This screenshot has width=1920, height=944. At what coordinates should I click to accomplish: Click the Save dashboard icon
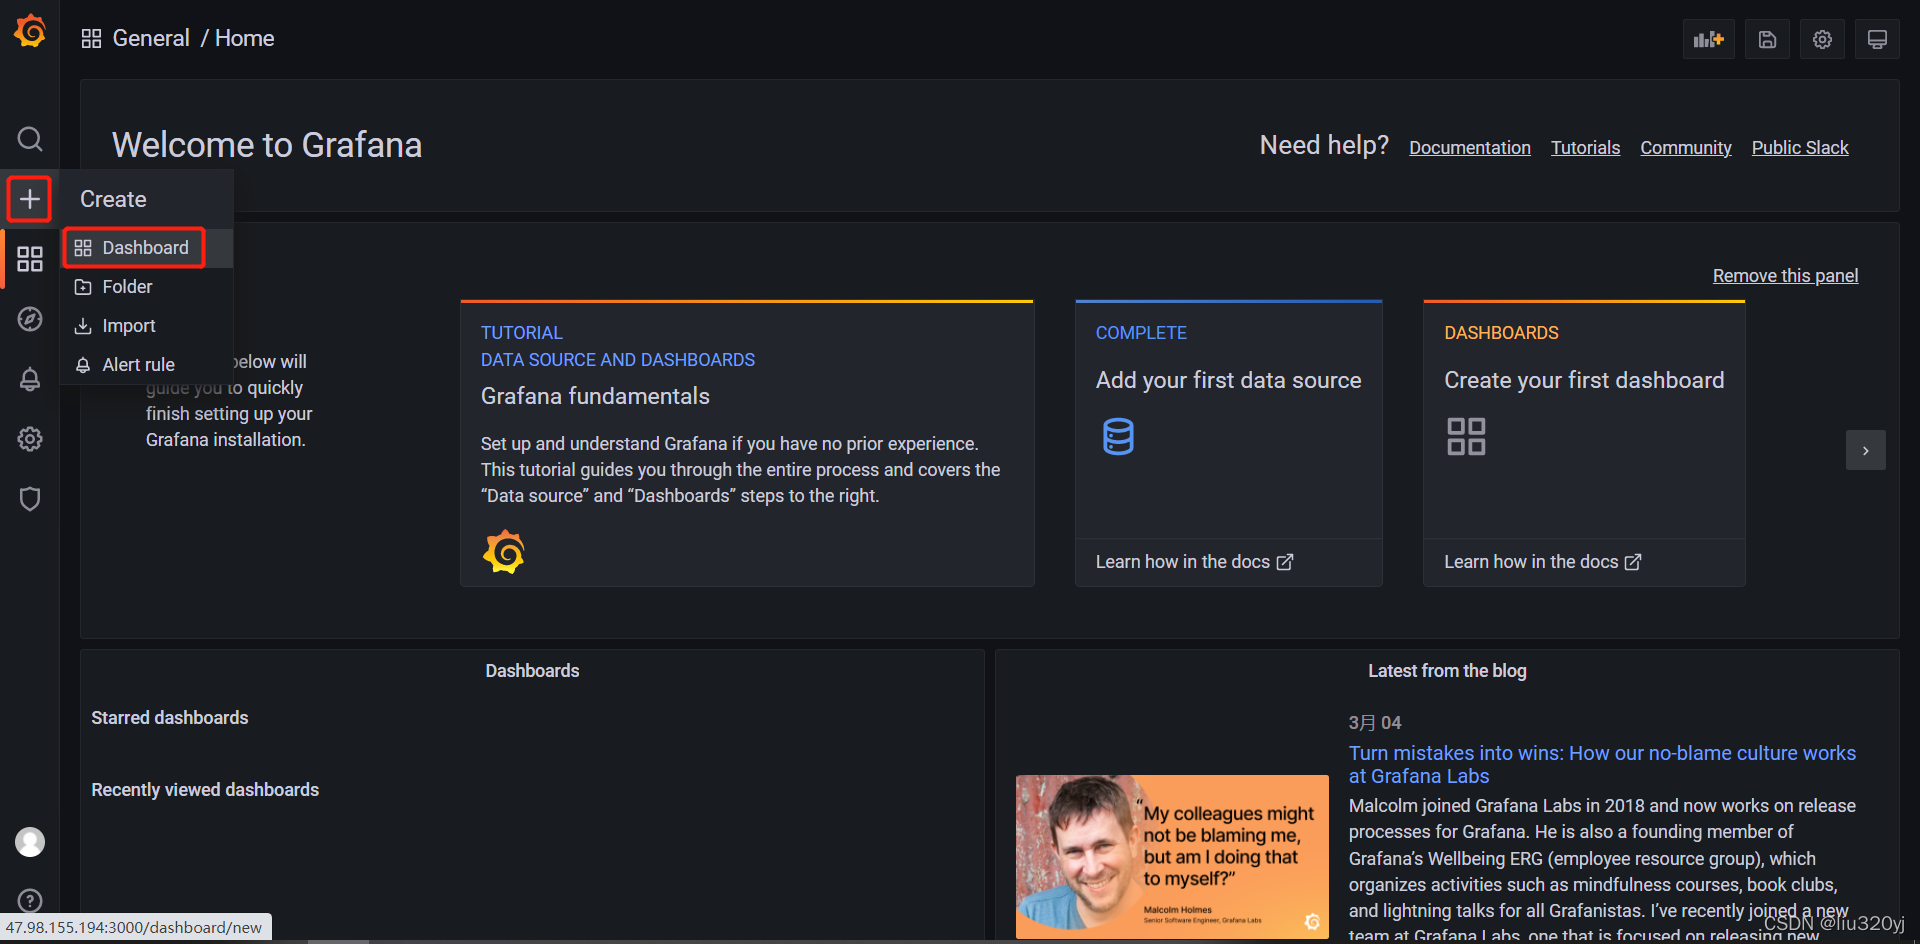coord(1767,39)
